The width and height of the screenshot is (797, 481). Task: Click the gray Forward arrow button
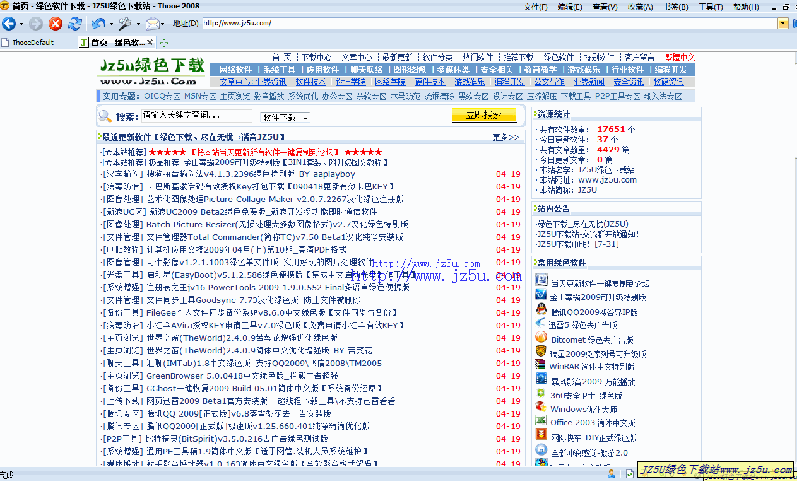36,23
